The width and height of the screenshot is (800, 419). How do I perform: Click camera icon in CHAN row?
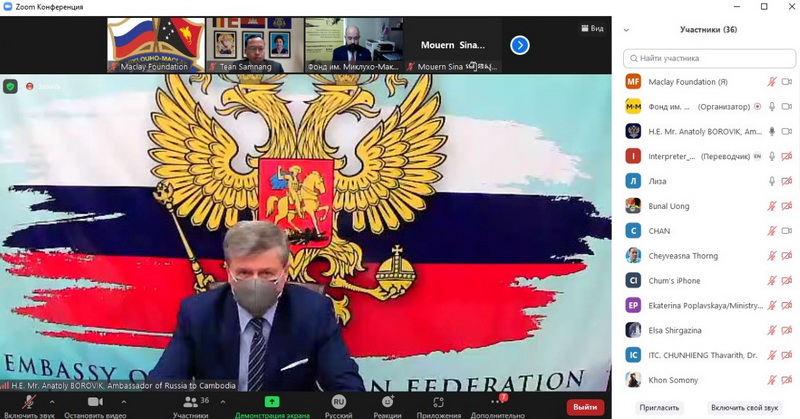787,231
